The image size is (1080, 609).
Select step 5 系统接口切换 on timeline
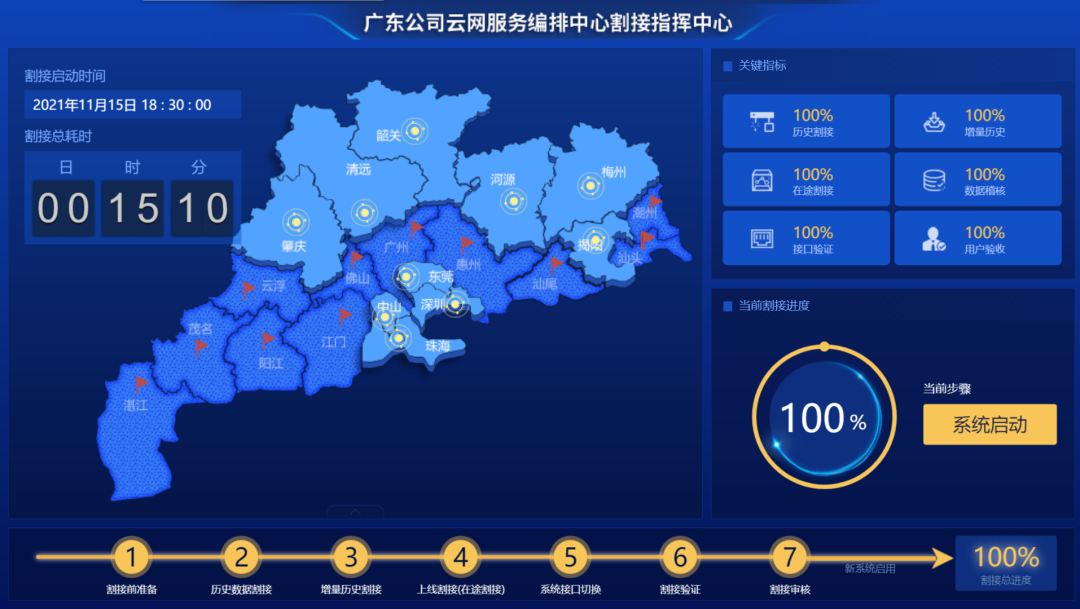click(570, 557)
